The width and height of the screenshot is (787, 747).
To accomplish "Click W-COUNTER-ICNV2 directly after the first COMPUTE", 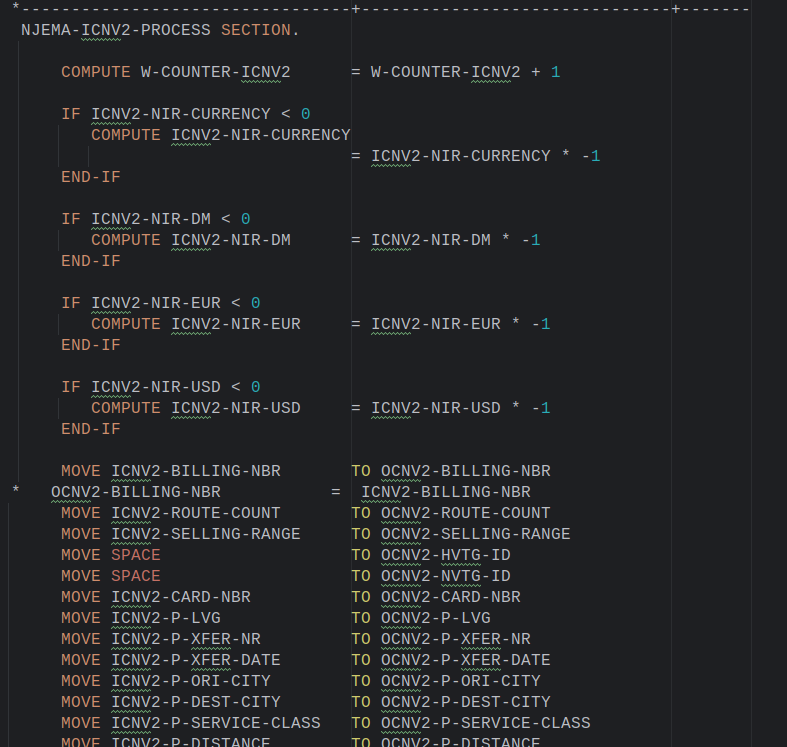I will coord(215,72).
